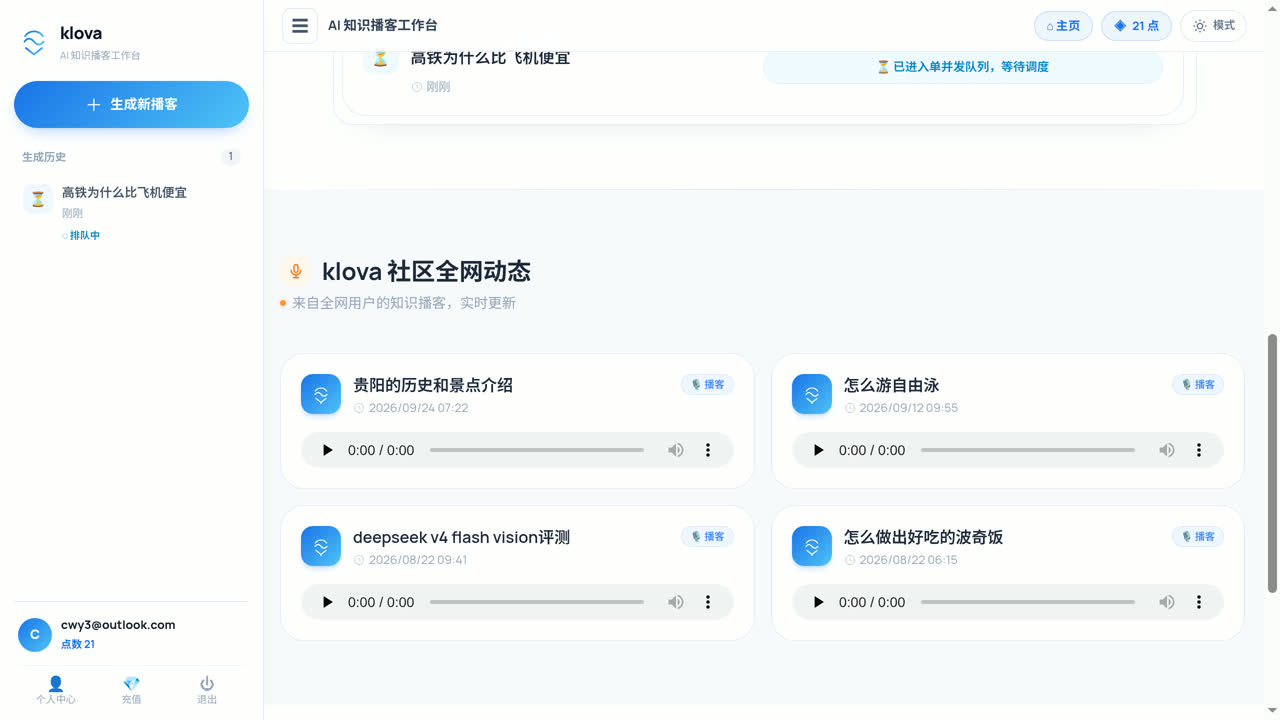Click the 退出 logout power icon
Image resolution: width=1280 pixels, height=720 pixels.
click(x=207, y=690)
